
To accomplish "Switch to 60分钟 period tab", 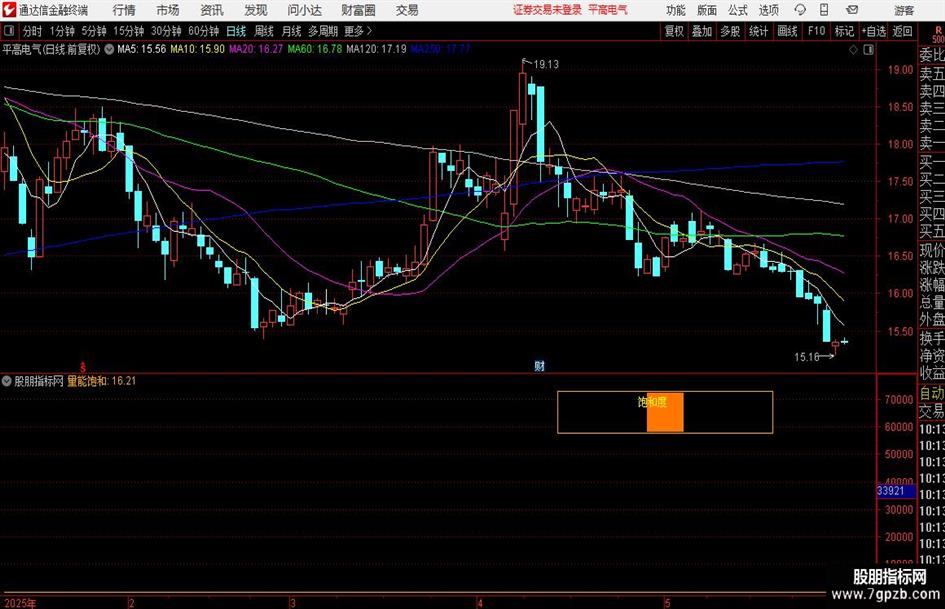I will point(204,31).
